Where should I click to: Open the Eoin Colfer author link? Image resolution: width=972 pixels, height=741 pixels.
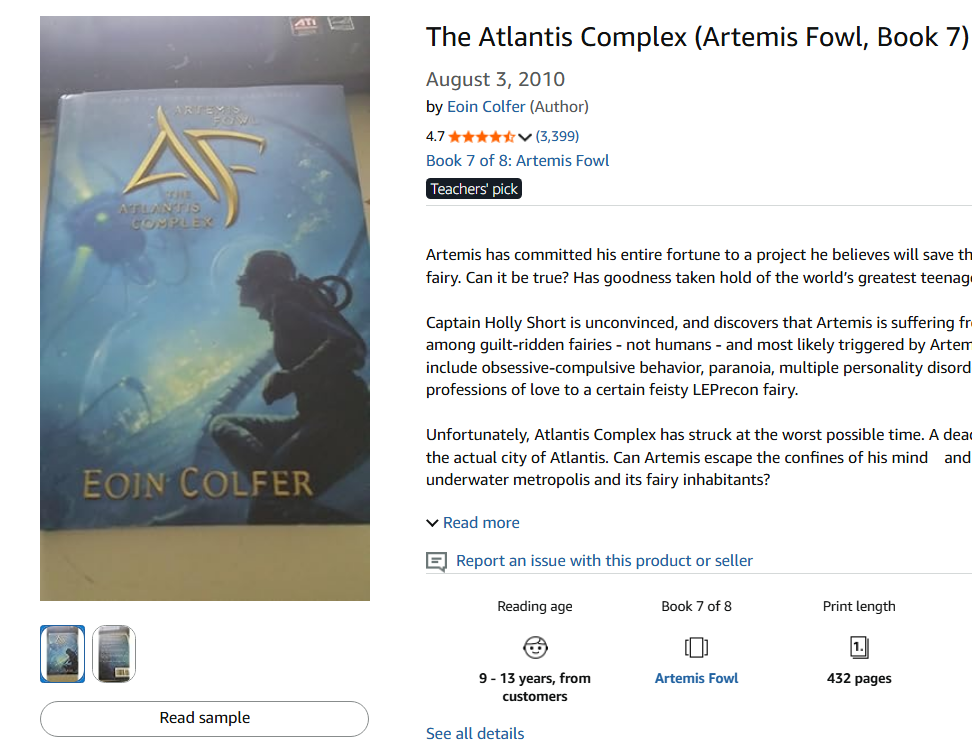click(486, 107)
